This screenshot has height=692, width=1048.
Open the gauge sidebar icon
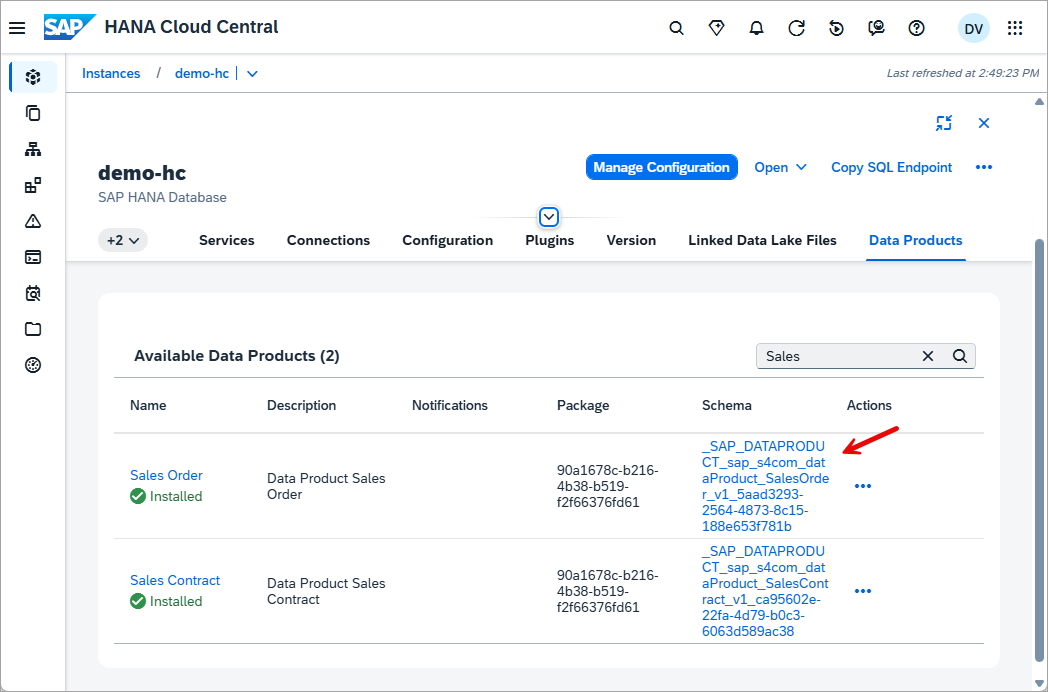pos(33,365)
